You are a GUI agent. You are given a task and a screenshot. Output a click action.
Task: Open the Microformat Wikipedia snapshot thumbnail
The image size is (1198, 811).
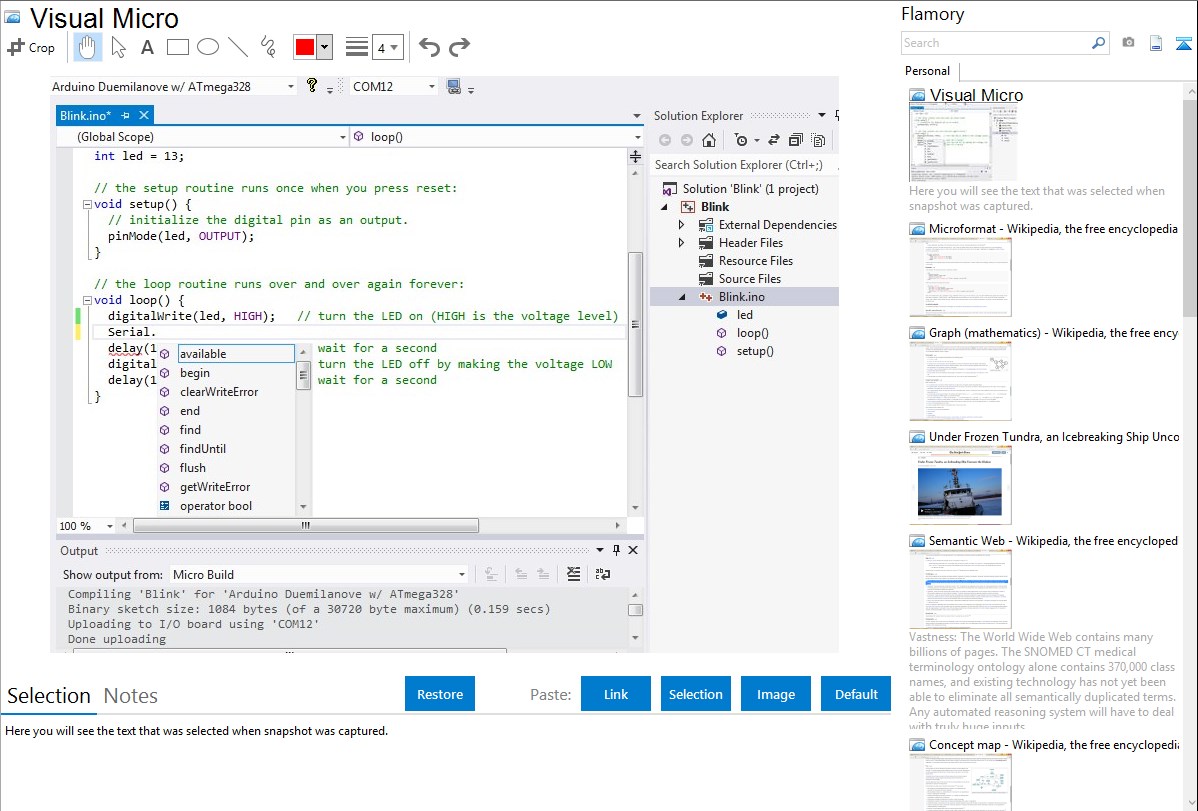(x=960, y=277)
